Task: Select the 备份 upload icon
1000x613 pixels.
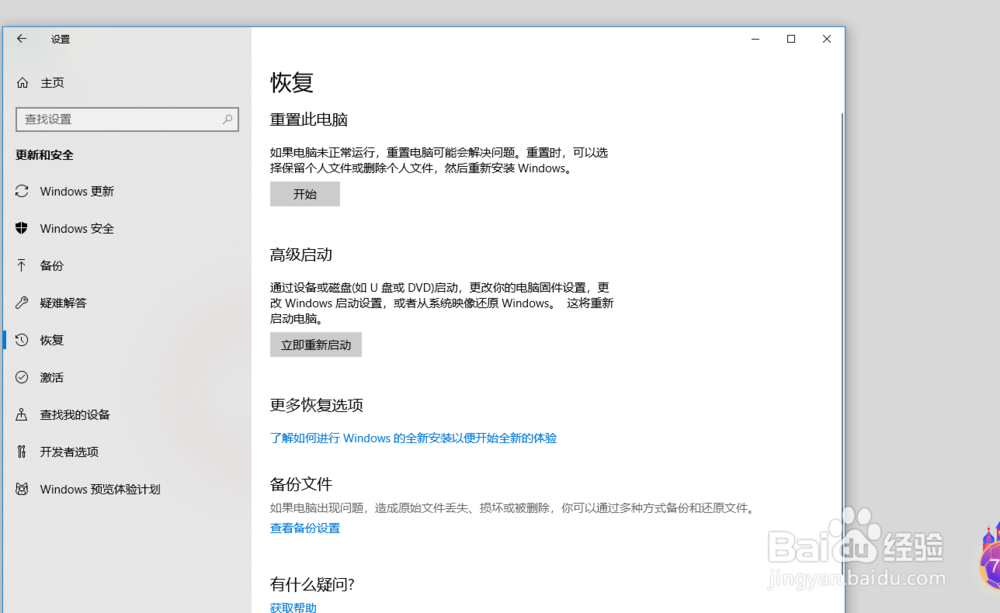Action: click(21, 265)
